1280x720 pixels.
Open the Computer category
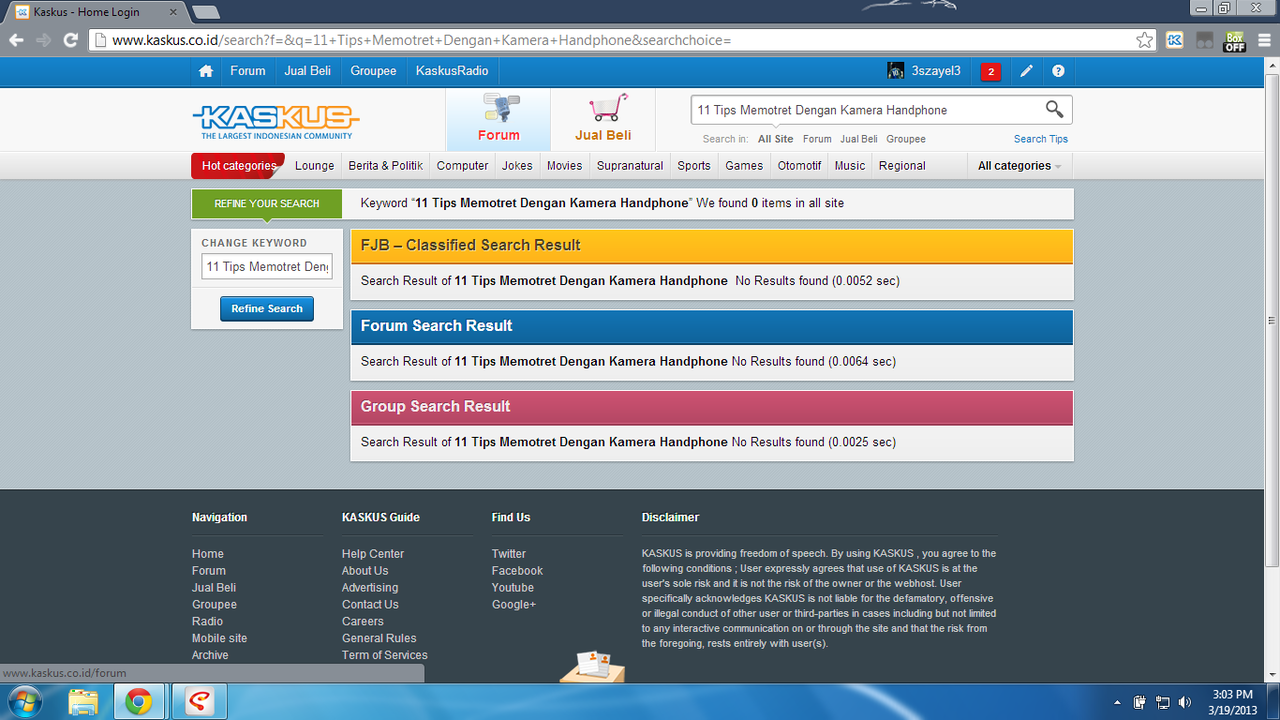[x=463, y=166]
